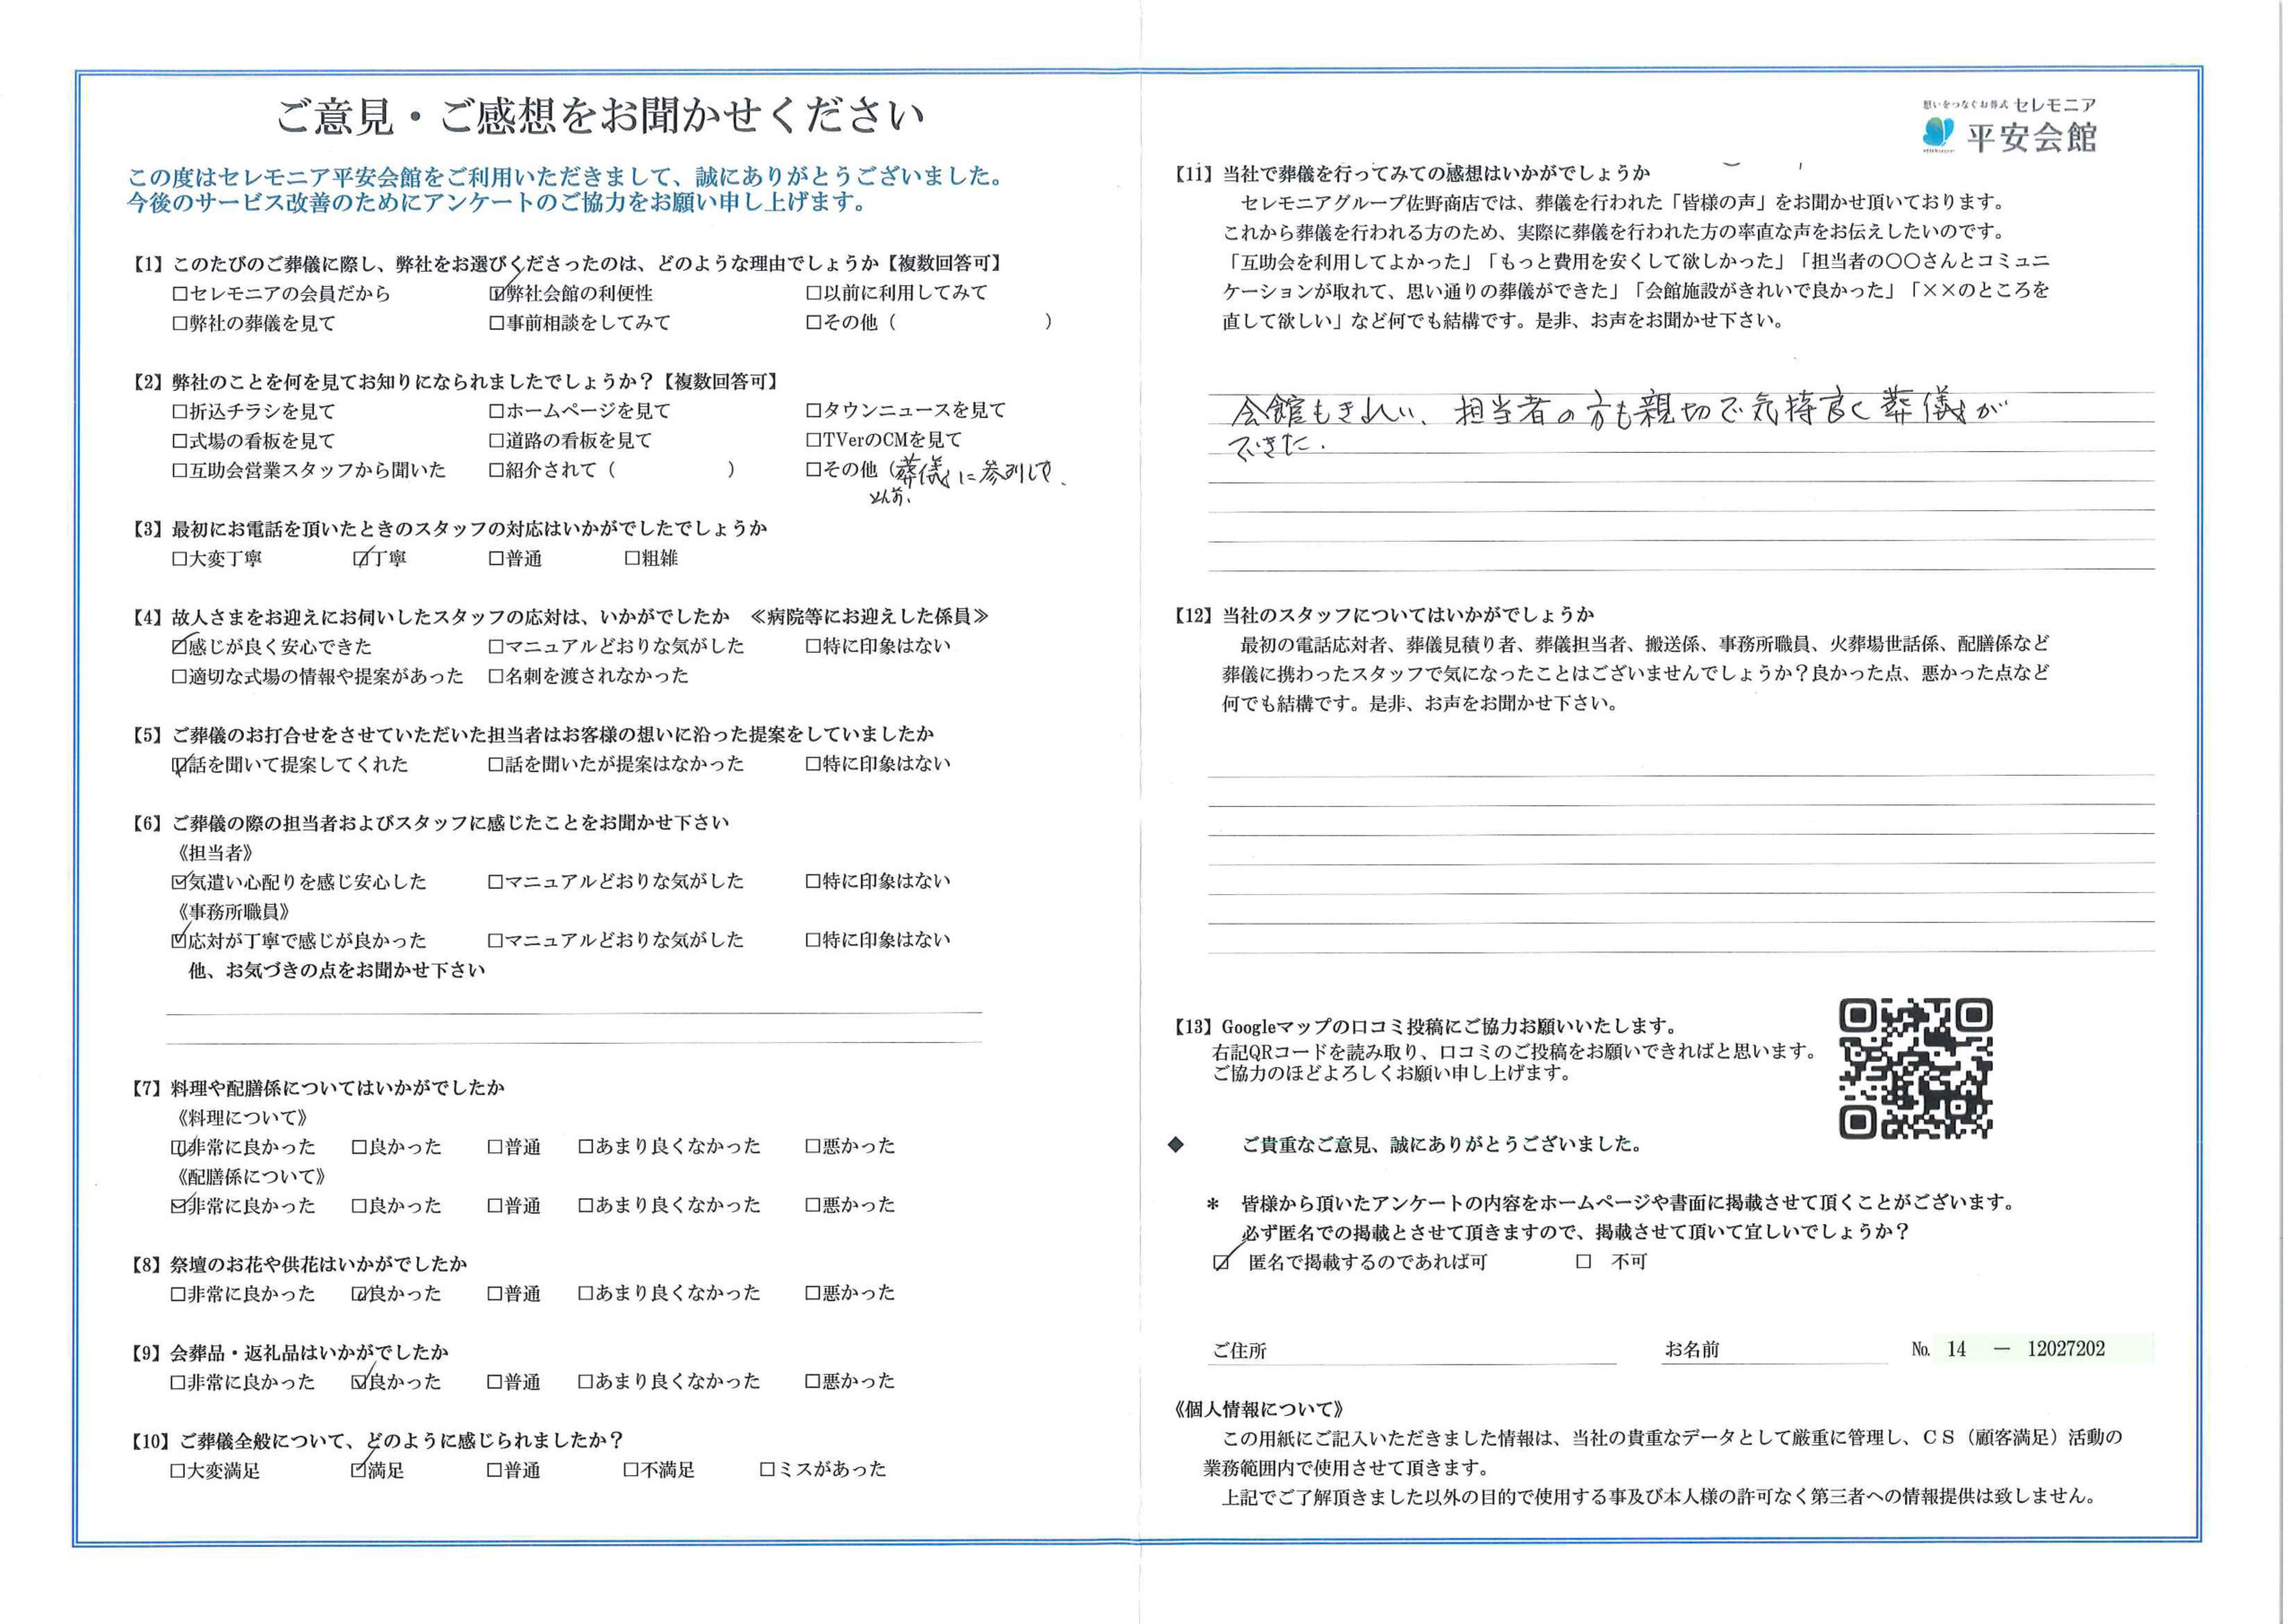Click the 《個人情報について》 heading
Viewport: 2296px width, 1624px height.
(1259, 1409)
